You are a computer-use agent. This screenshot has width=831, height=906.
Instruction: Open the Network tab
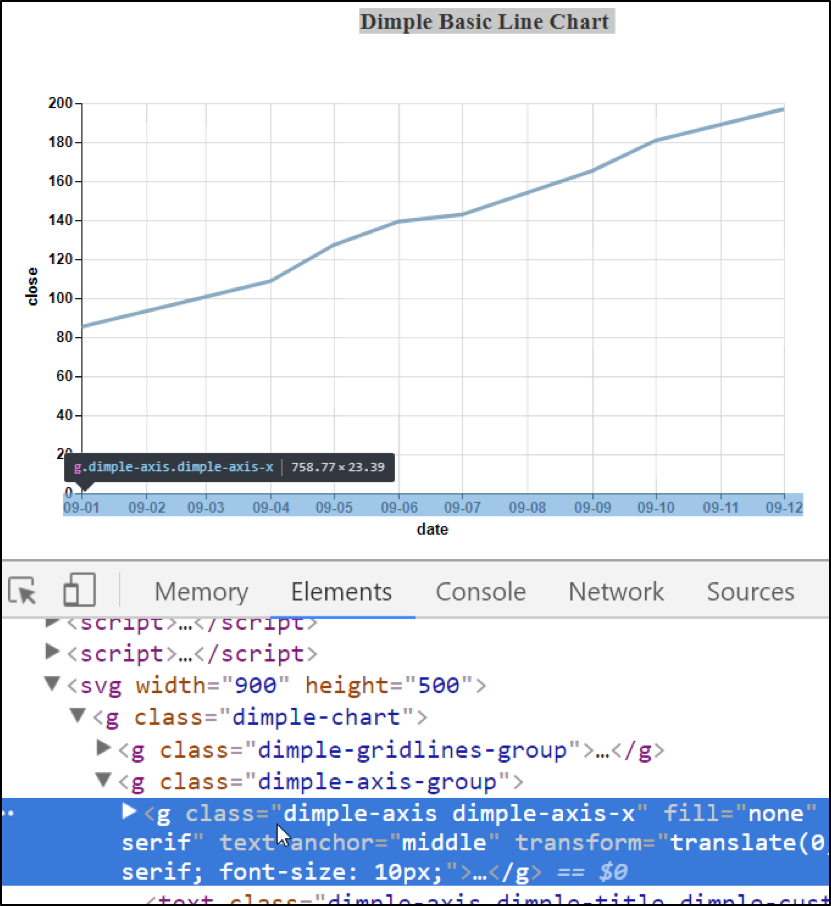[x=616, y=592]
